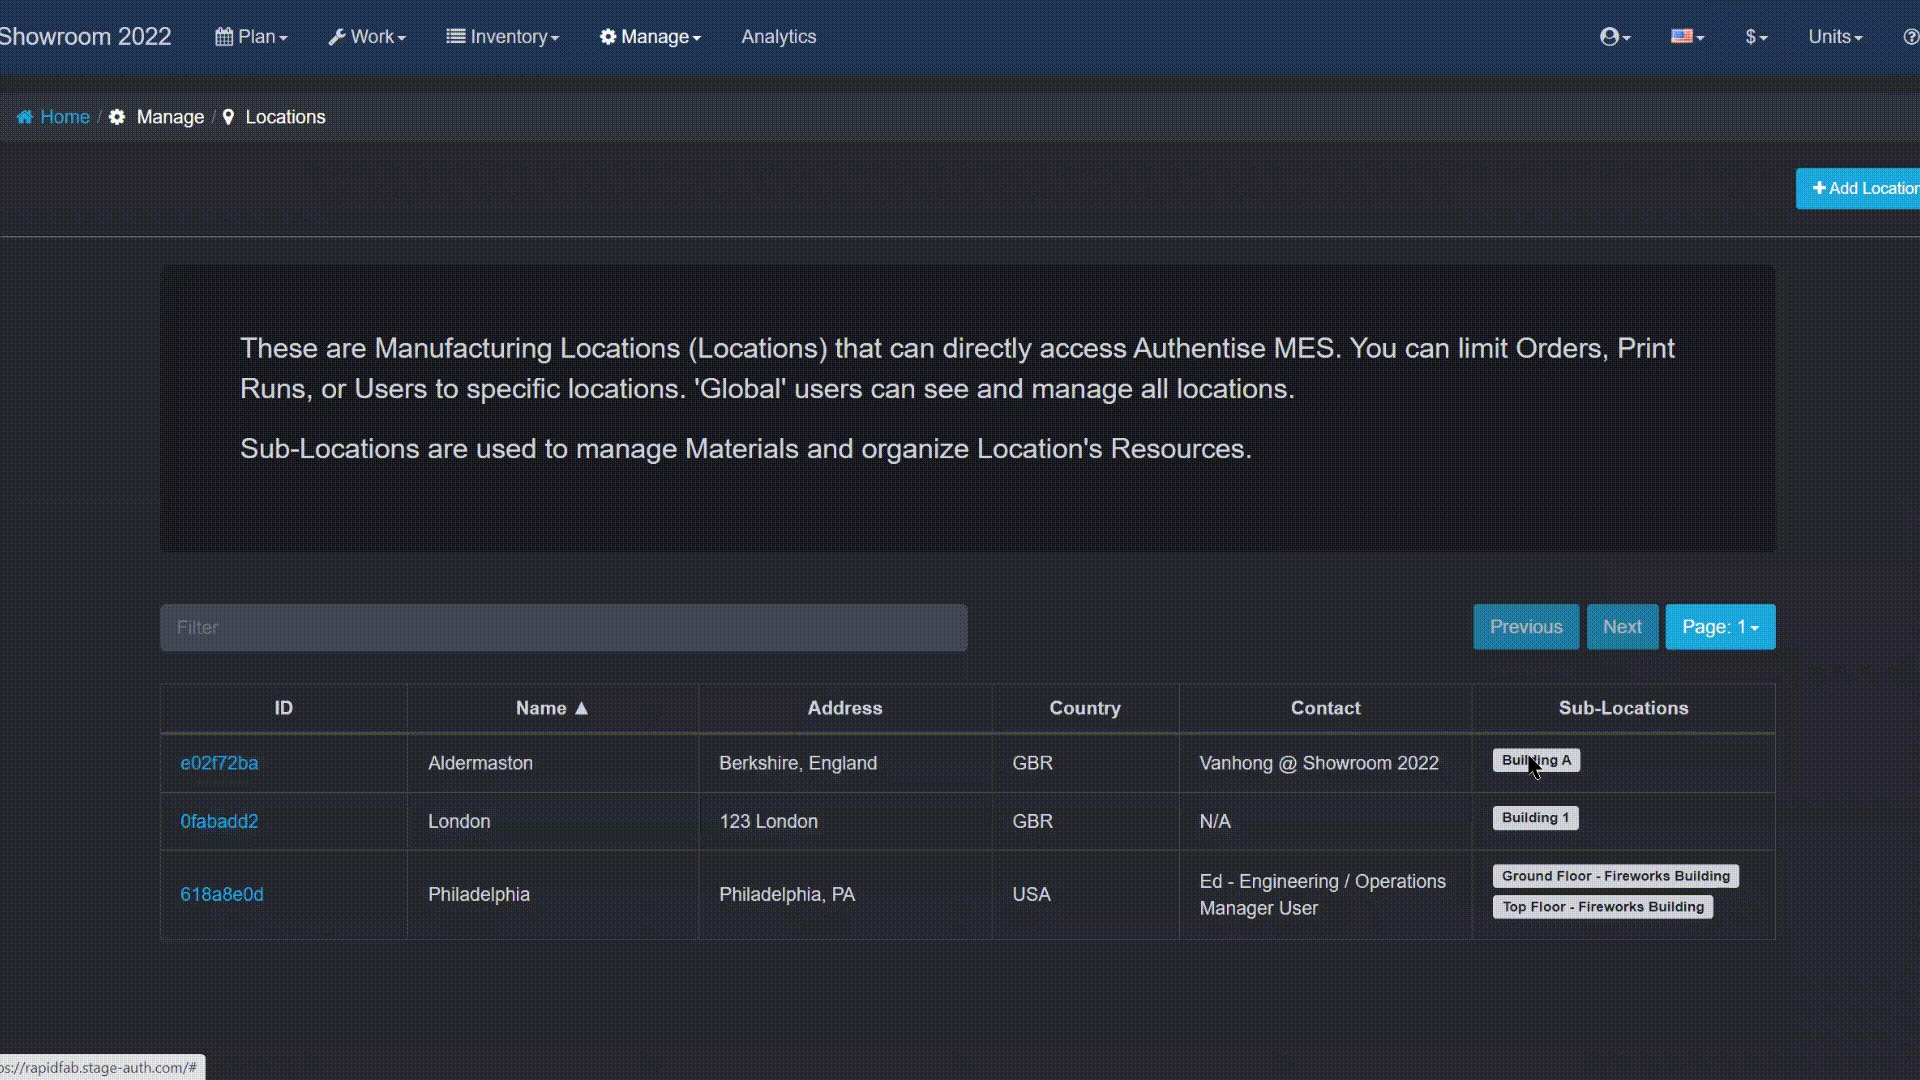This screenshot has height=1080, width=1920.
Task: Go to the Analytics page
Action: click(778, 37)
